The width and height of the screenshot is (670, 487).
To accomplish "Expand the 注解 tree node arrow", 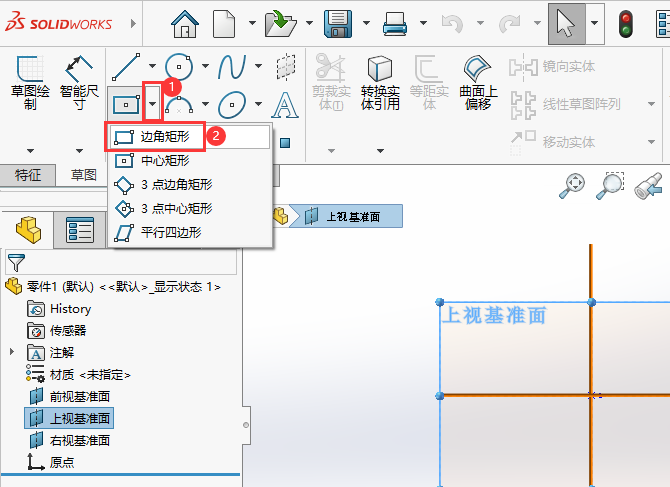I will click(12, 352).
